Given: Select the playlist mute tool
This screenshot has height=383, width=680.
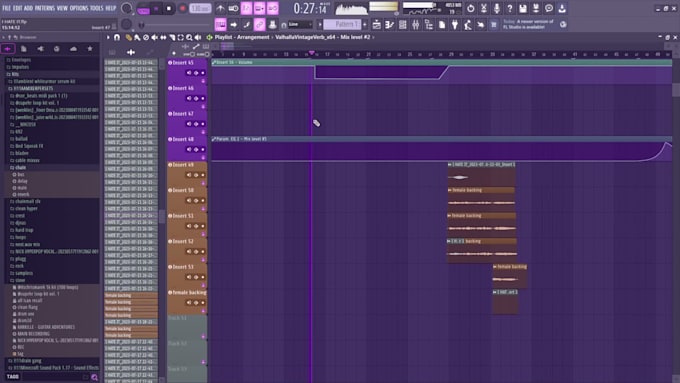Looking at the screenshot, I should [x=154, y=38].
